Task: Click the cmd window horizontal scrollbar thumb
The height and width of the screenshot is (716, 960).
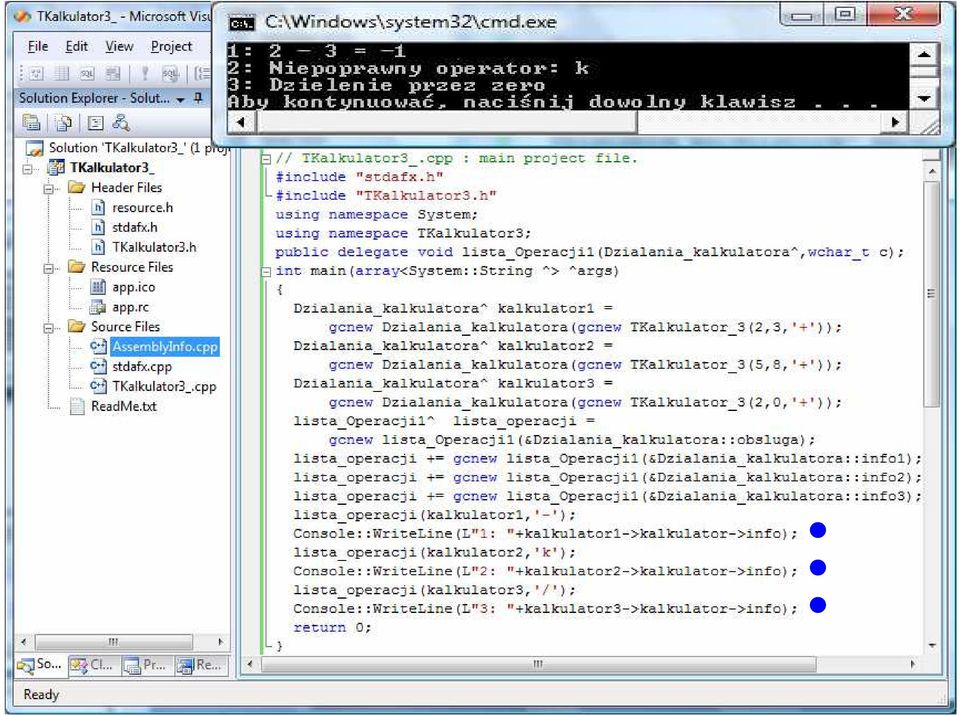Action: (x=446, y=122)
